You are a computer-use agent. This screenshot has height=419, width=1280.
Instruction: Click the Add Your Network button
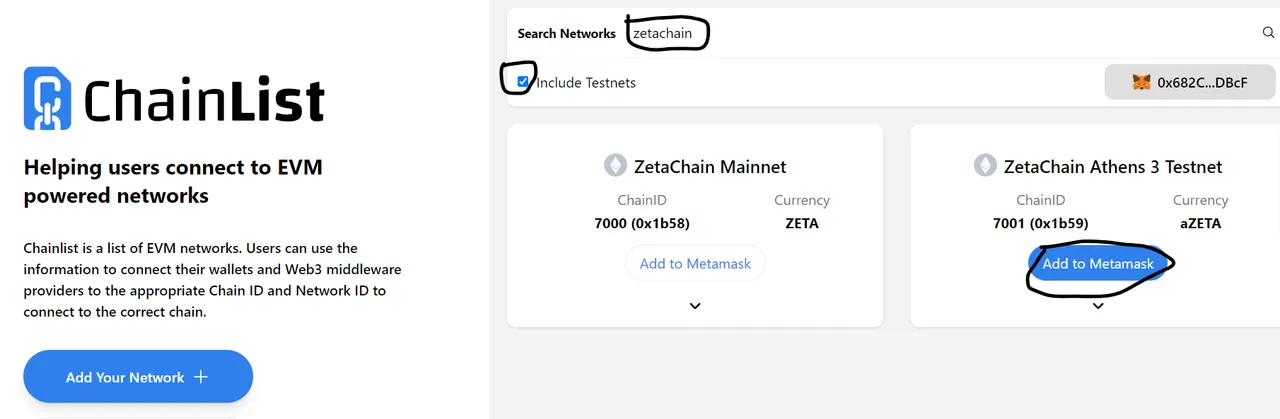click(x=138, y=377)
